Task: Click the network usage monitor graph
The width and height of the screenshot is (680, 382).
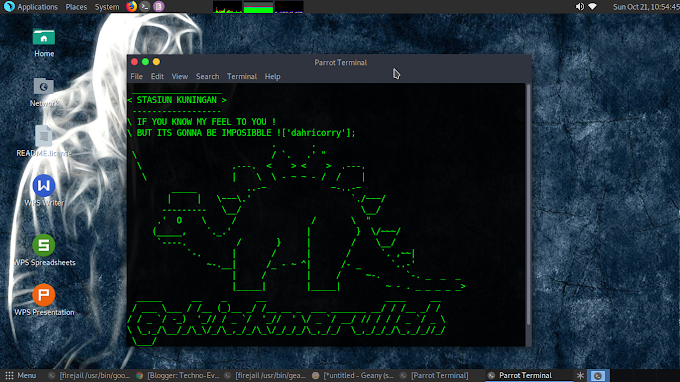Action: click(x=289, y=7)
